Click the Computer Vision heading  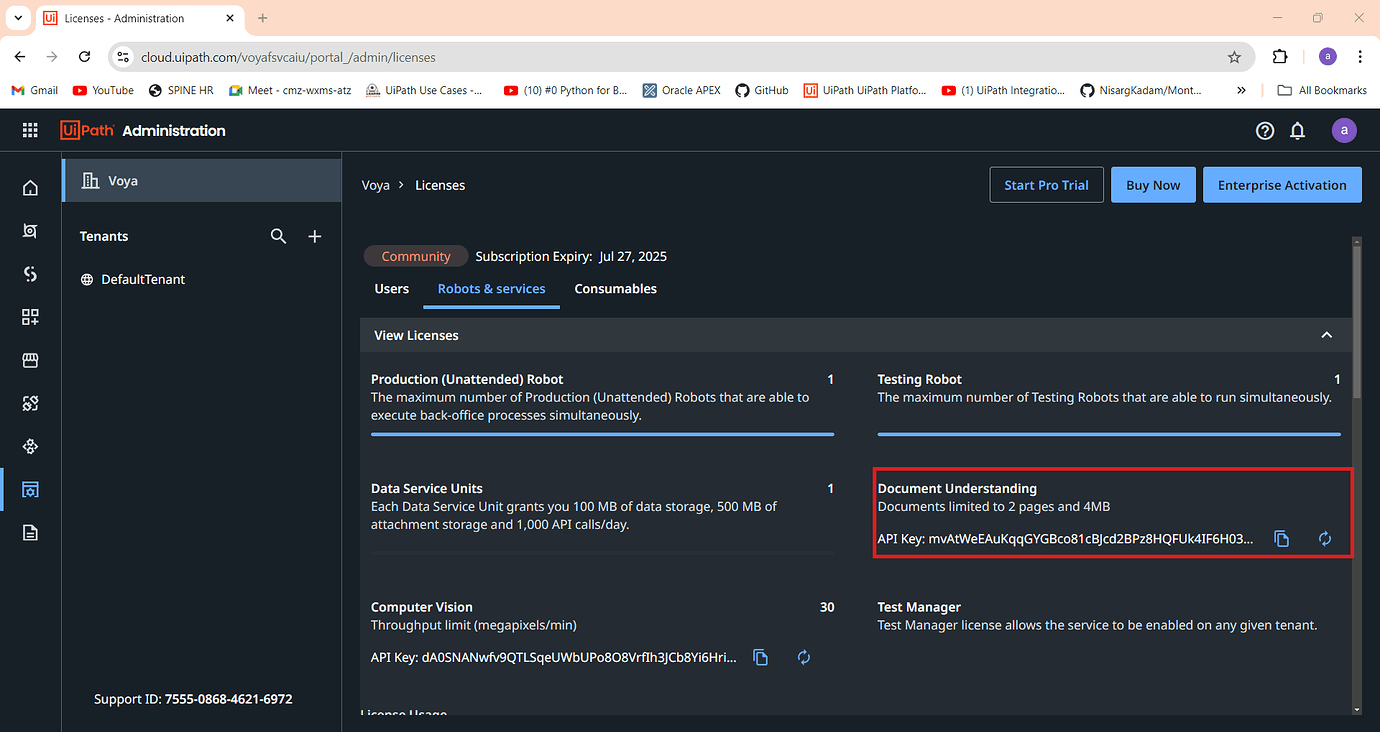click(422, 607)
